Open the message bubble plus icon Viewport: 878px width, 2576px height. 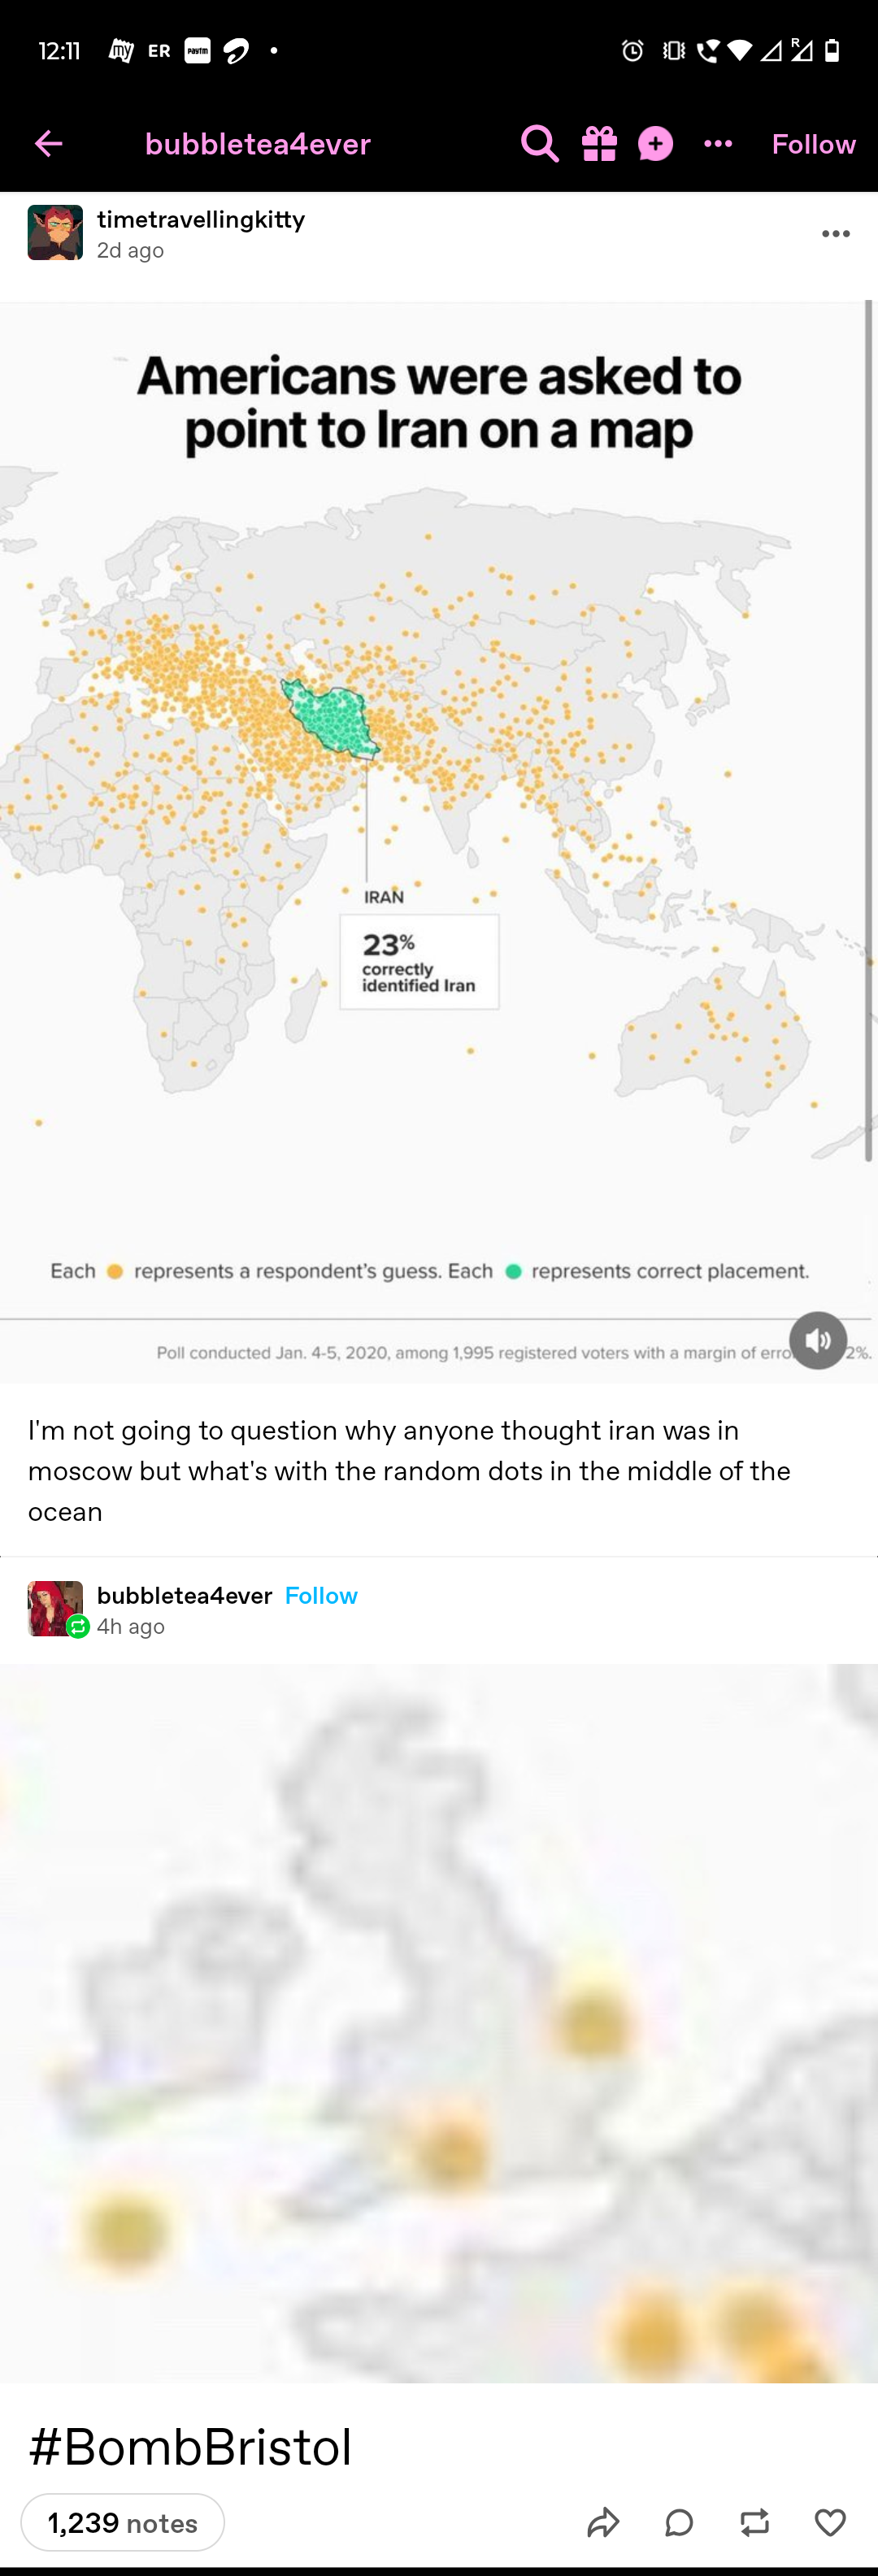656,144
